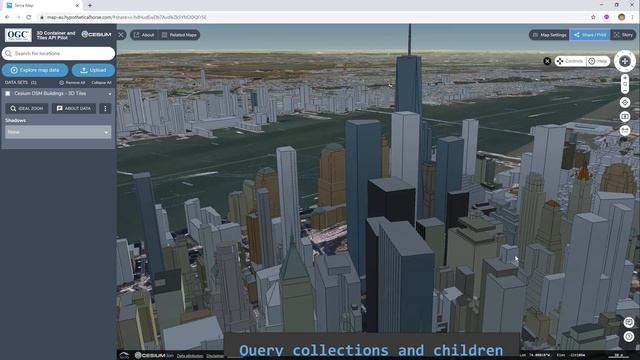
Task: Open the Data attribution link
Action: point(190,356)
